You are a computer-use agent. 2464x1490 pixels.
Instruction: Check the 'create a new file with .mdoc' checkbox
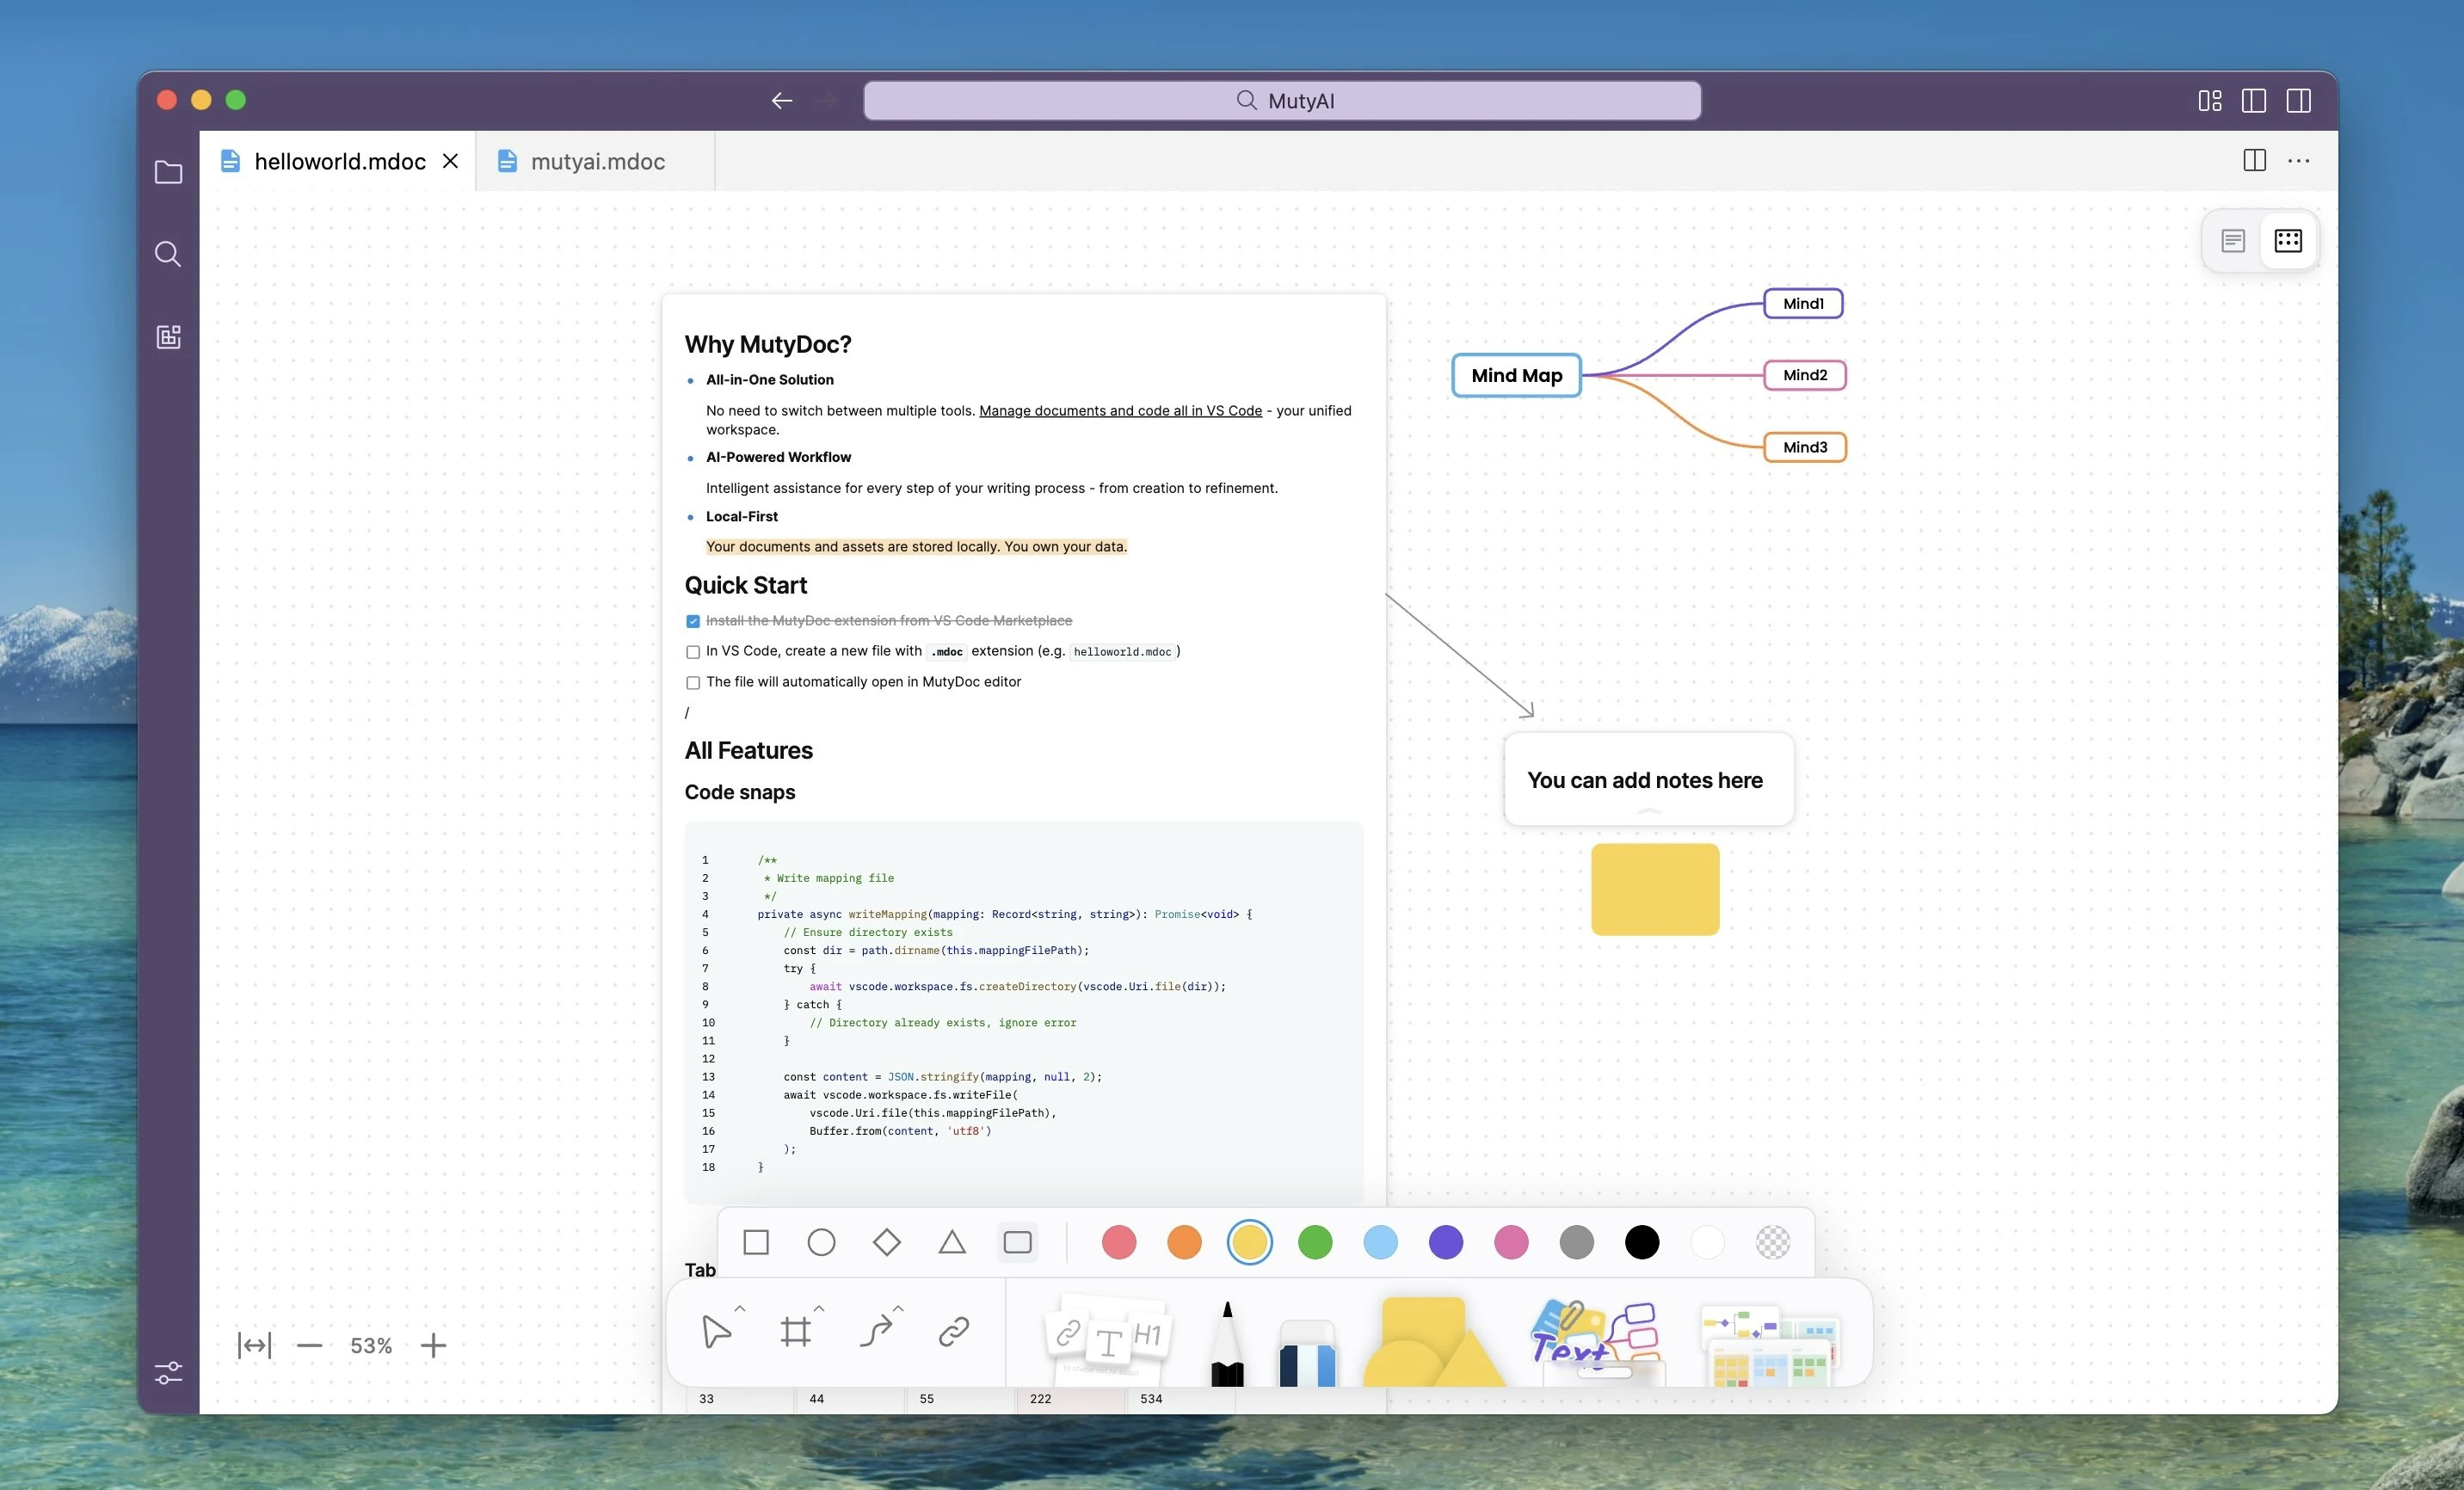coord(693,651)
